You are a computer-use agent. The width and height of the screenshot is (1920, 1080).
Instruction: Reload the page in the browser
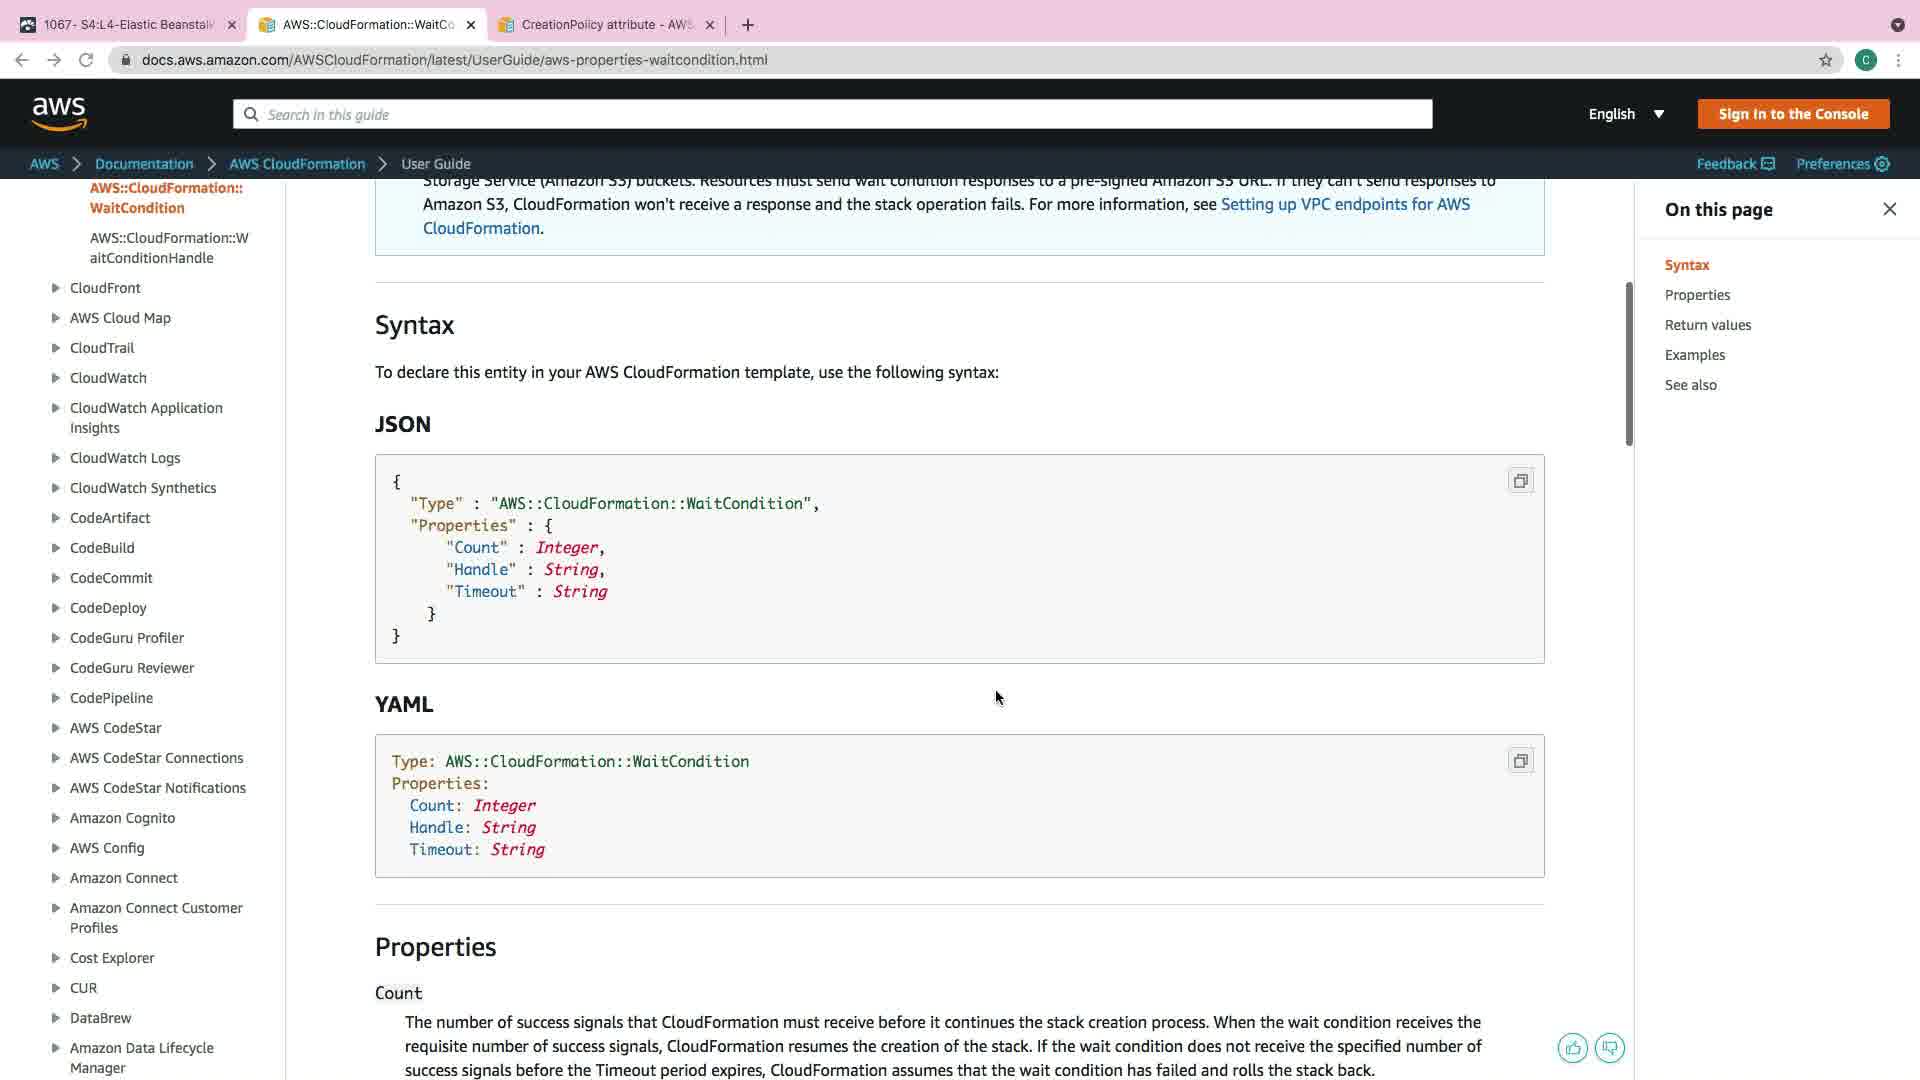pyautogui.click(x=86, y=60)
